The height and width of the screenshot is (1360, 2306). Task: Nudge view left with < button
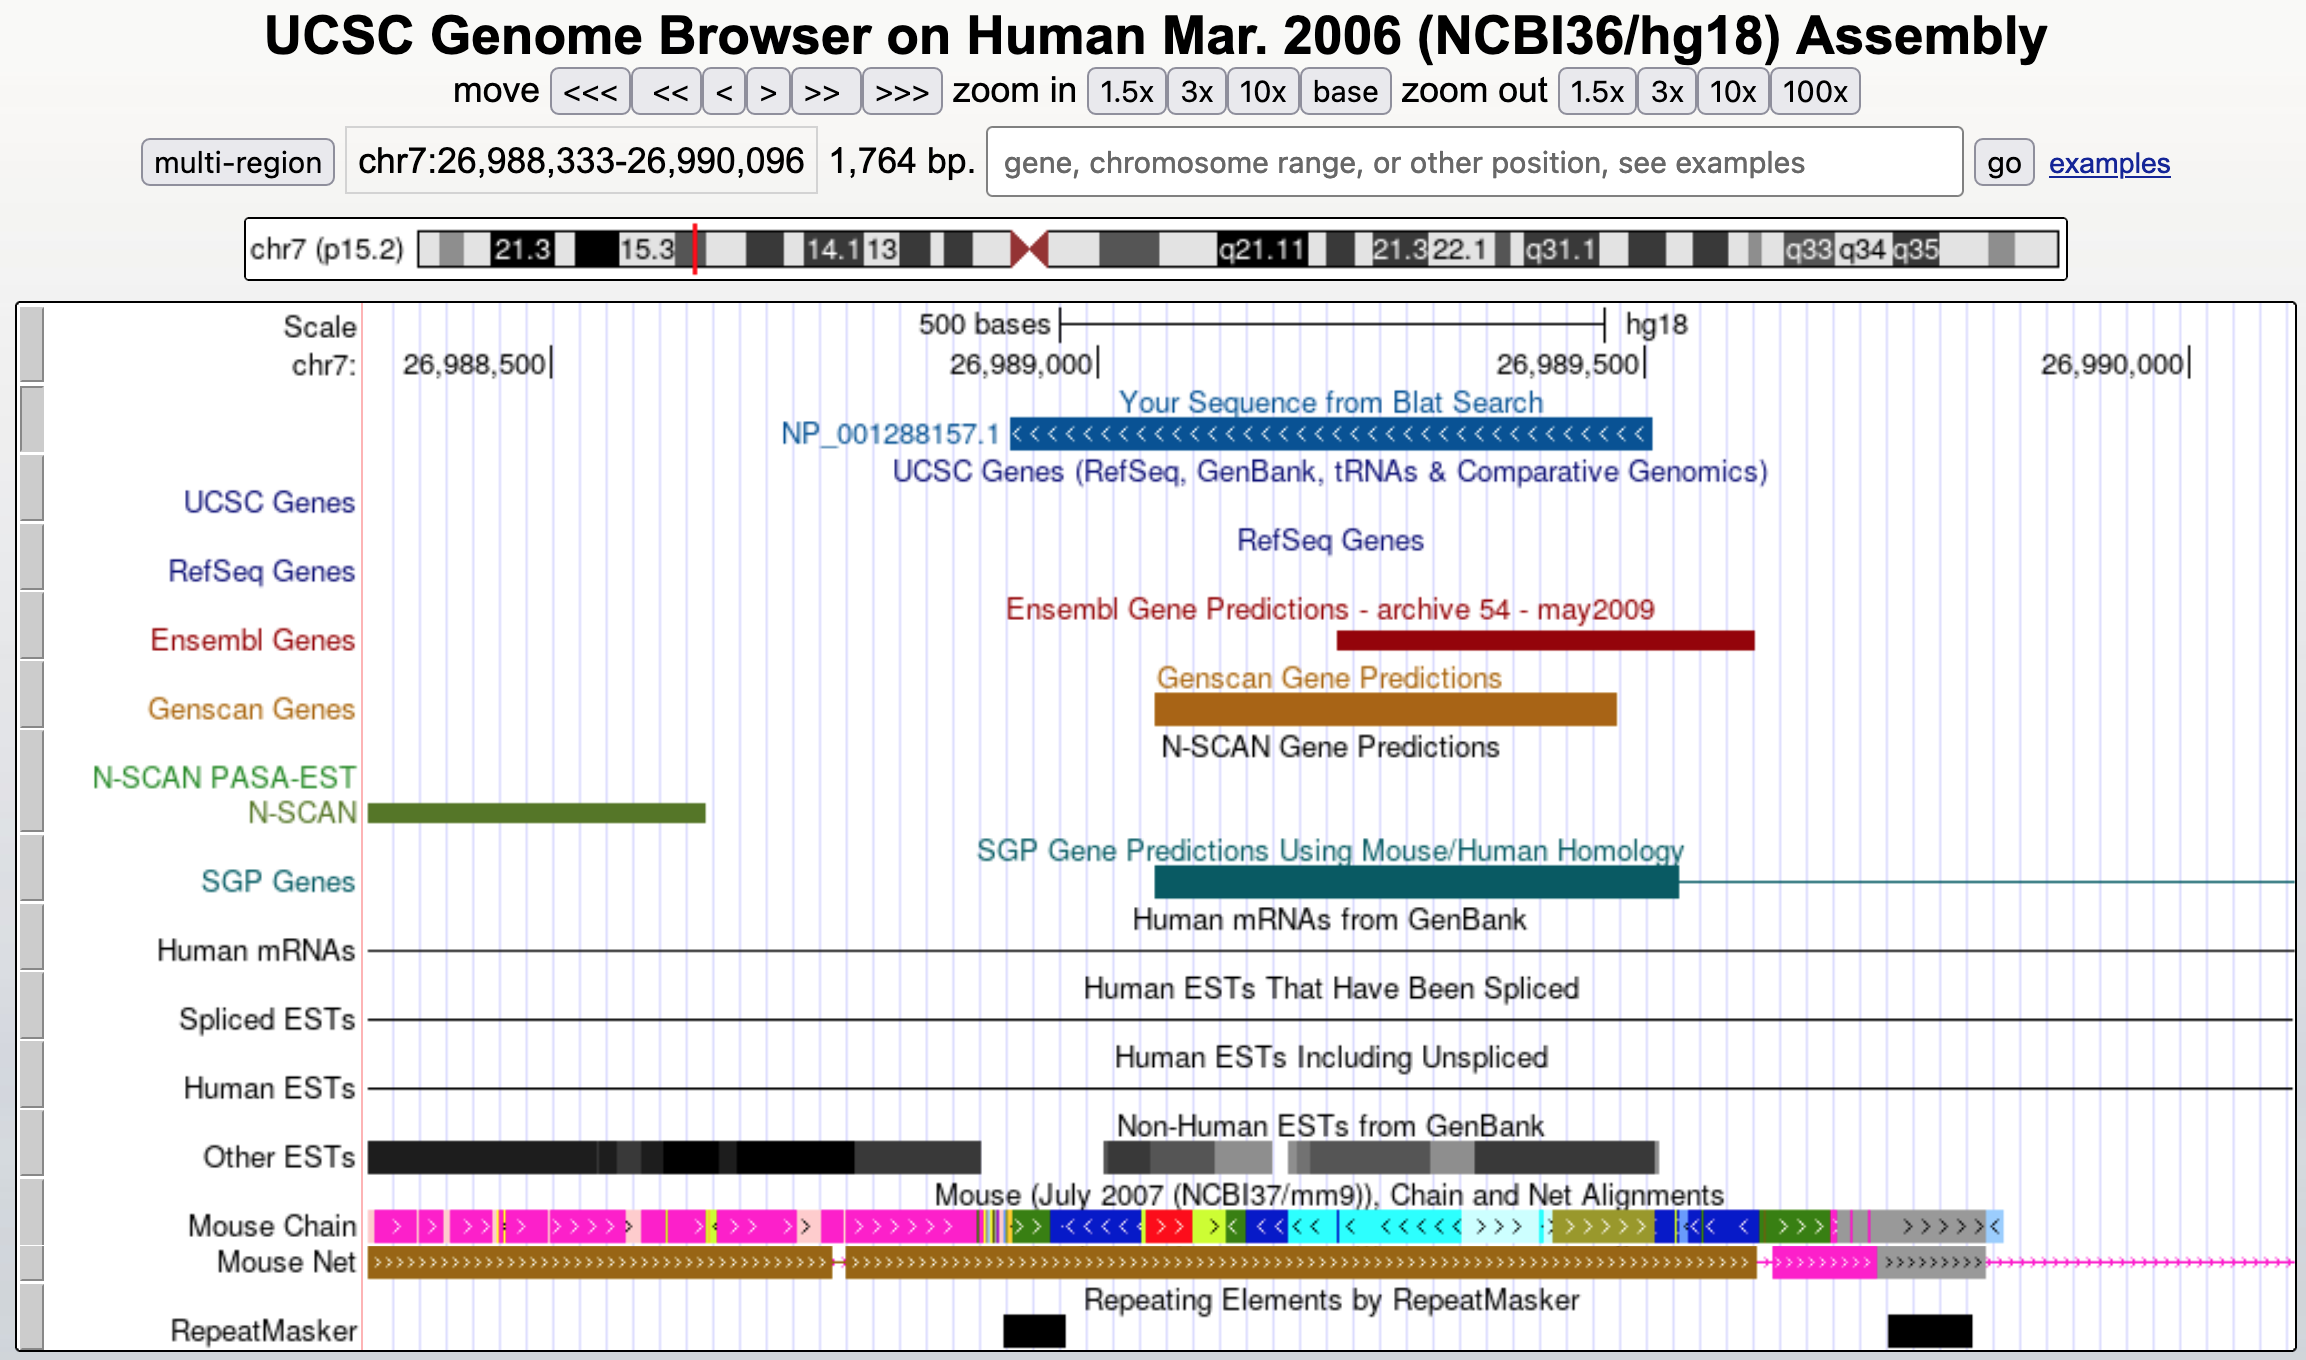pos(724,92)
